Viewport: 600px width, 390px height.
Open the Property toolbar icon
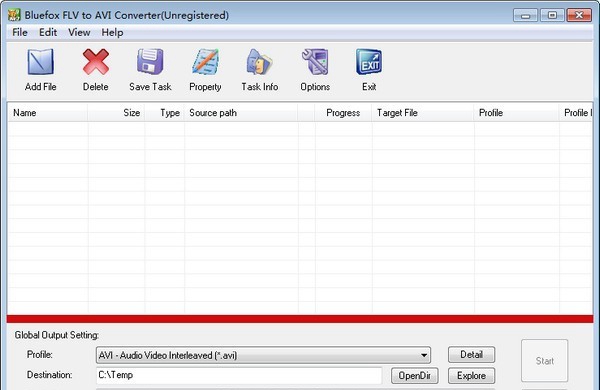[205, 62]
